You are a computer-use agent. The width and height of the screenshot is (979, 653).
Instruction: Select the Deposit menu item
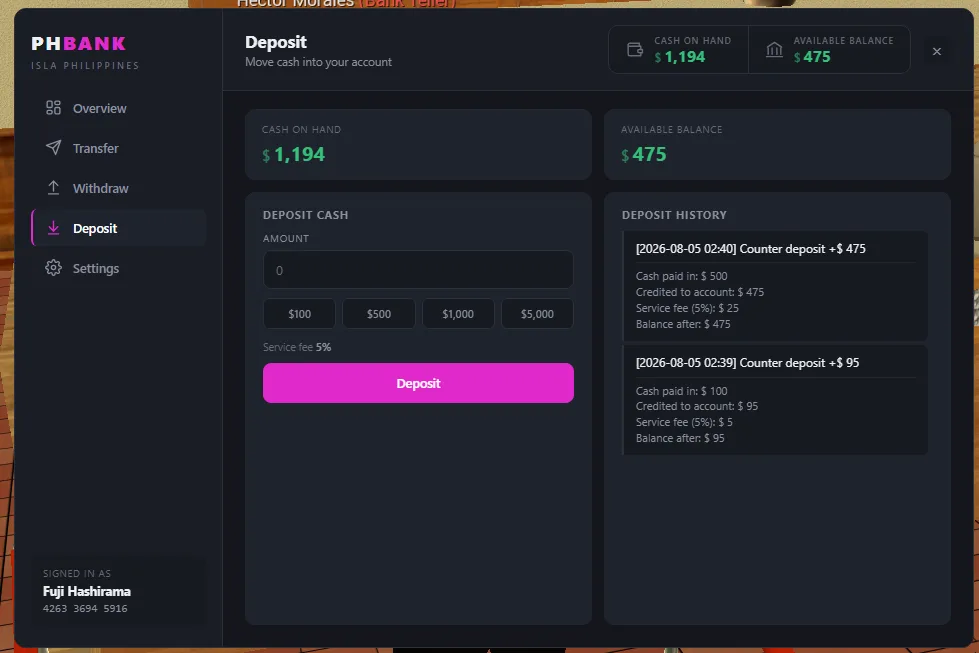[119, 228]
